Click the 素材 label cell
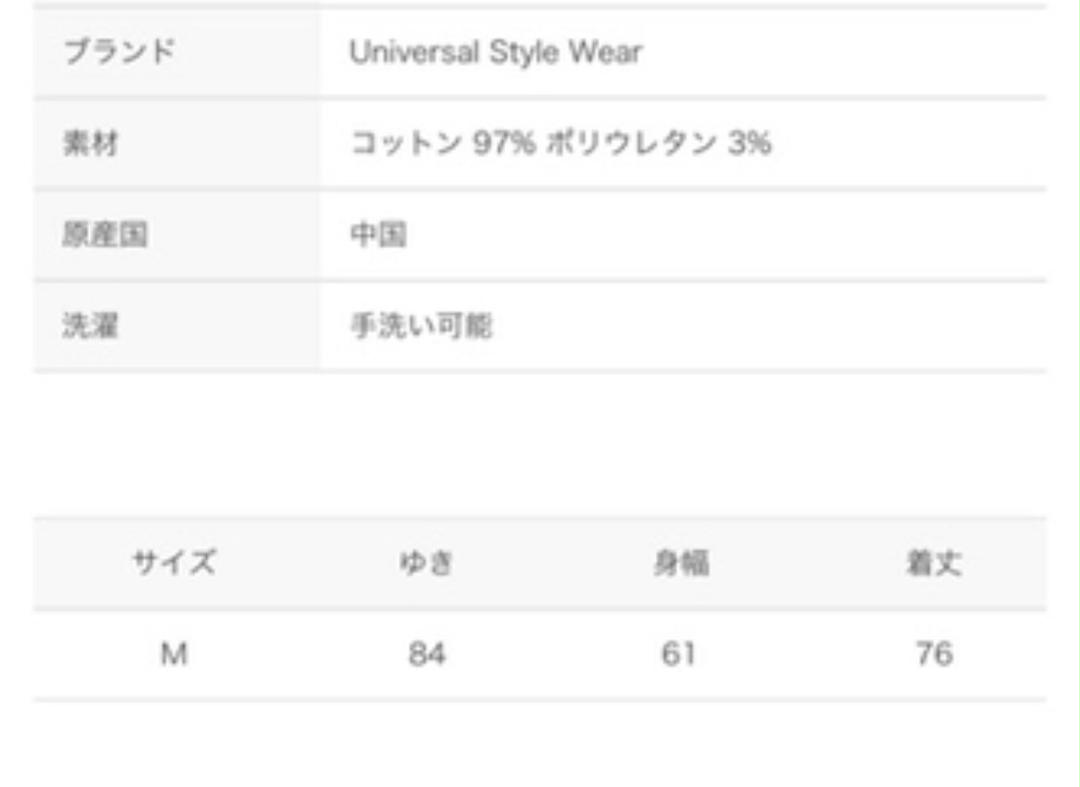 176,144
